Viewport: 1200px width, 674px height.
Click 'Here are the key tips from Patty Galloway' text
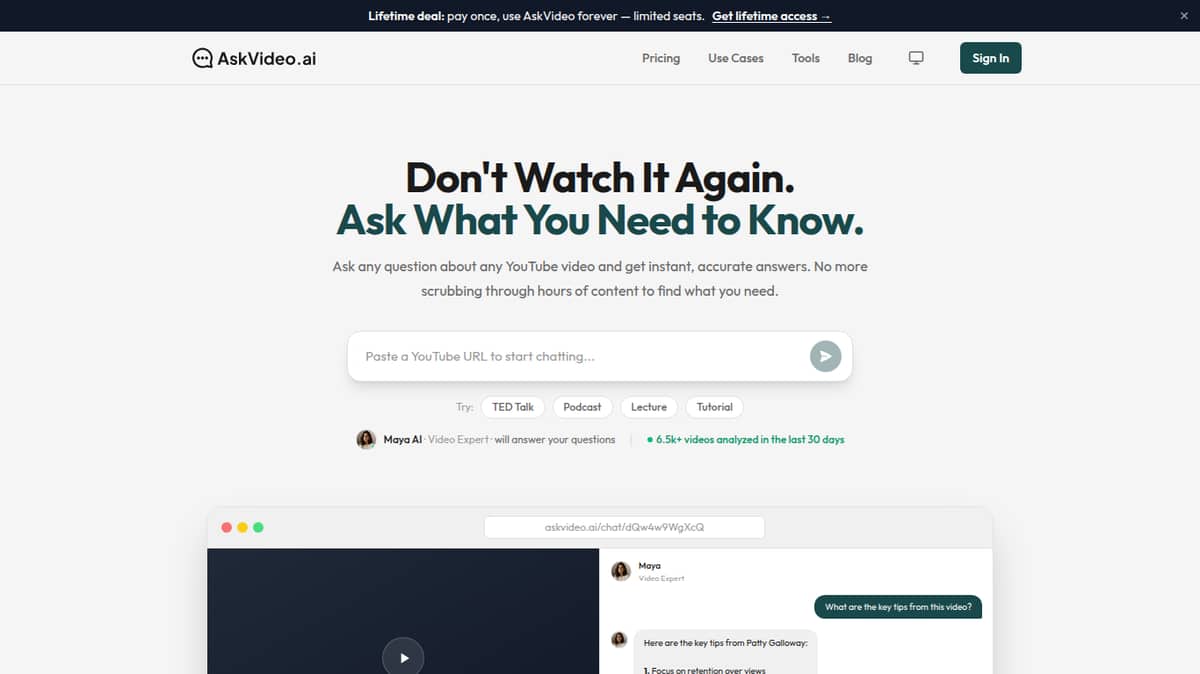coord(726,643)
